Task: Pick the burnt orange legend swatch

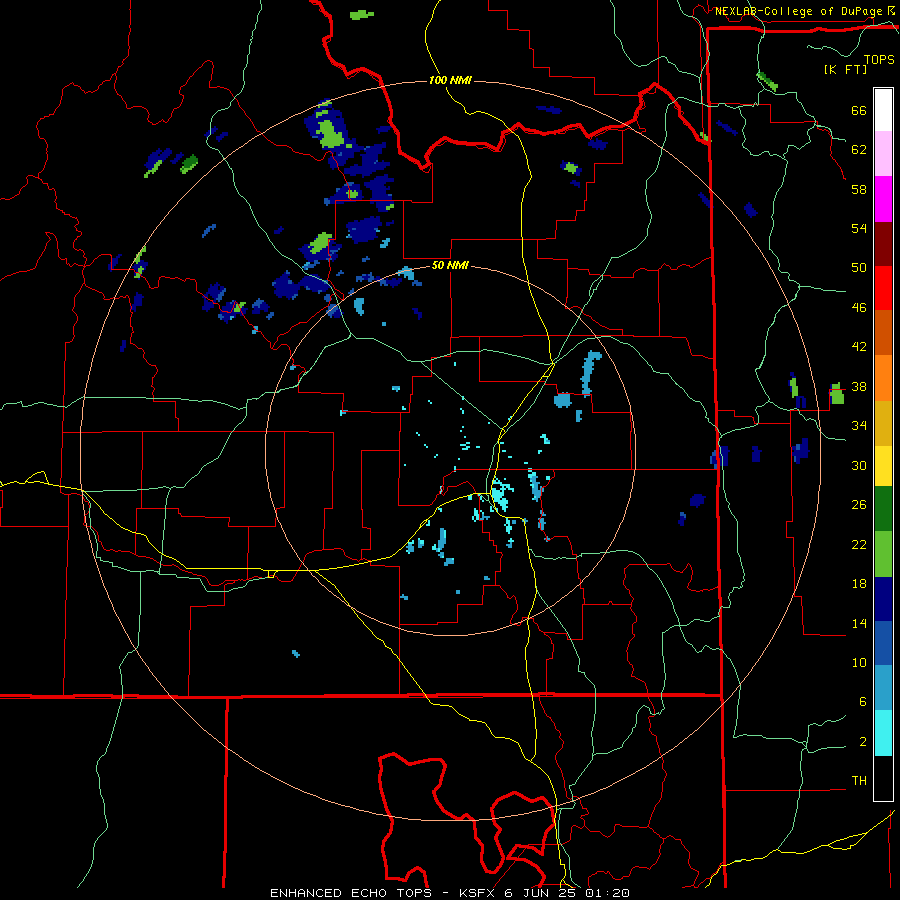Action: [883, 333]
